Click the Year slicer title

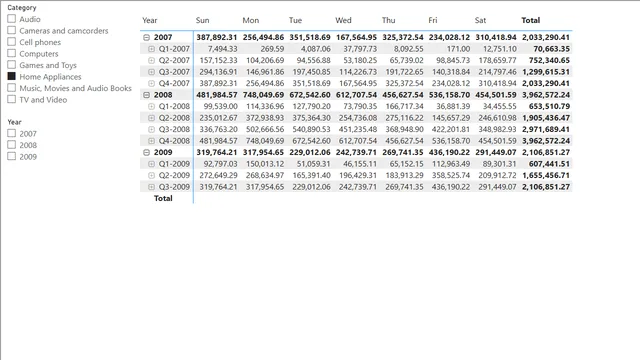point(14,122)
